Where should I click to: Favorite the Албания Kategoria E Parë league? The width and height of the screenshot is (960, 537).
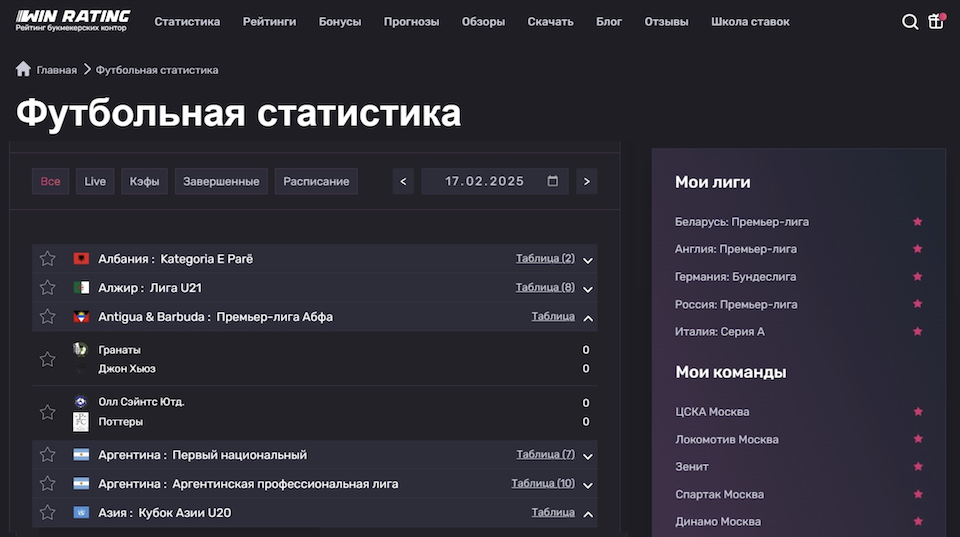coord(47,259)
